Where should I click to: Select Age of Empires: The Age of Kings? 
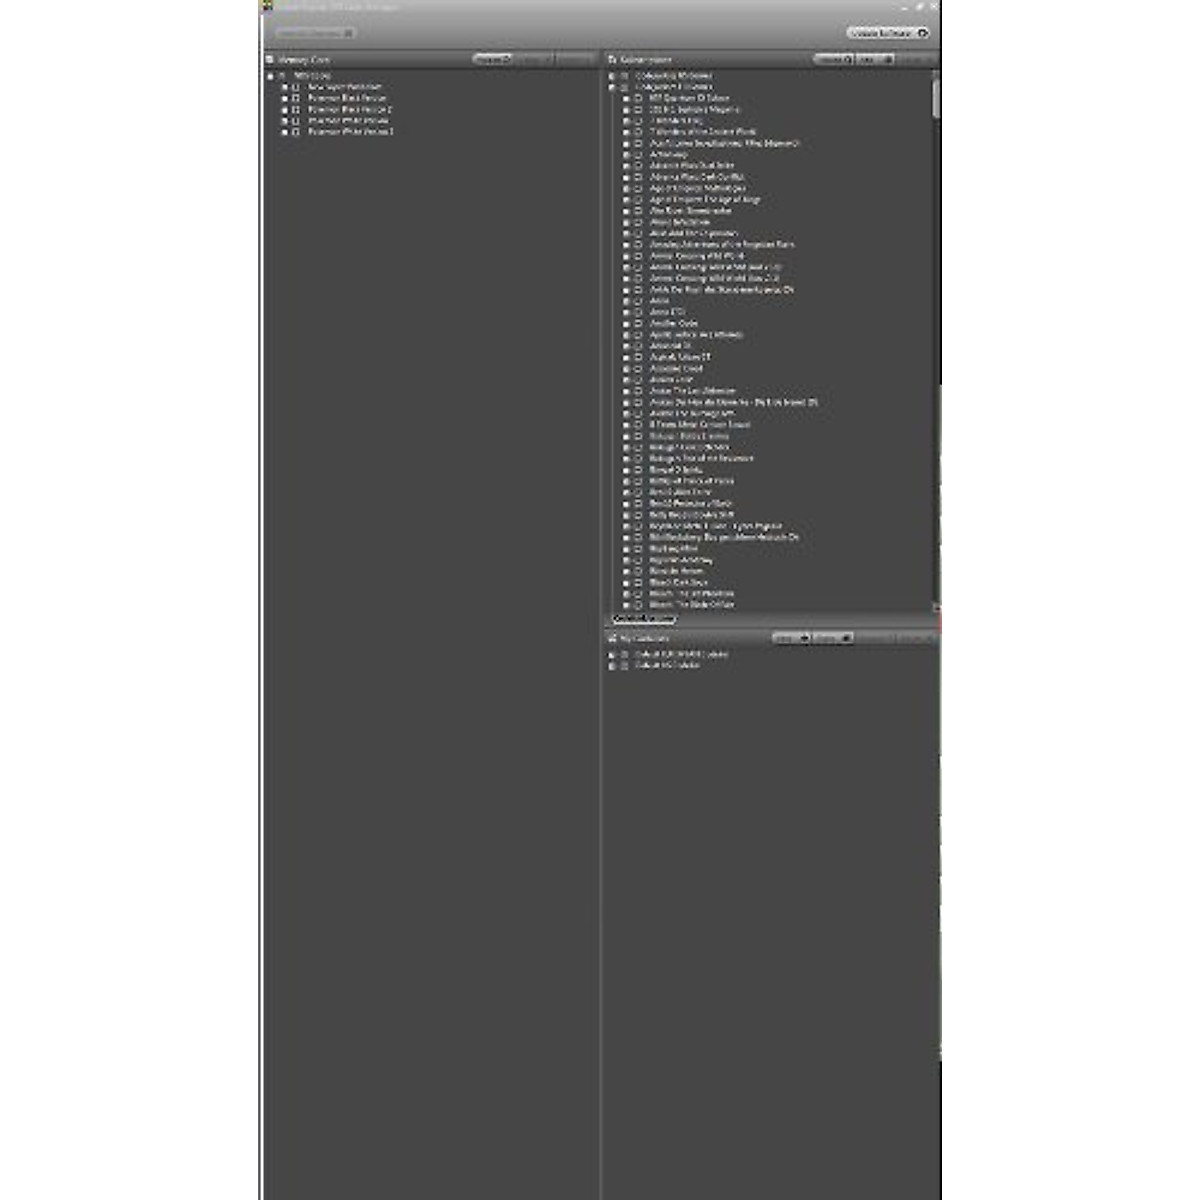point(705,200)
